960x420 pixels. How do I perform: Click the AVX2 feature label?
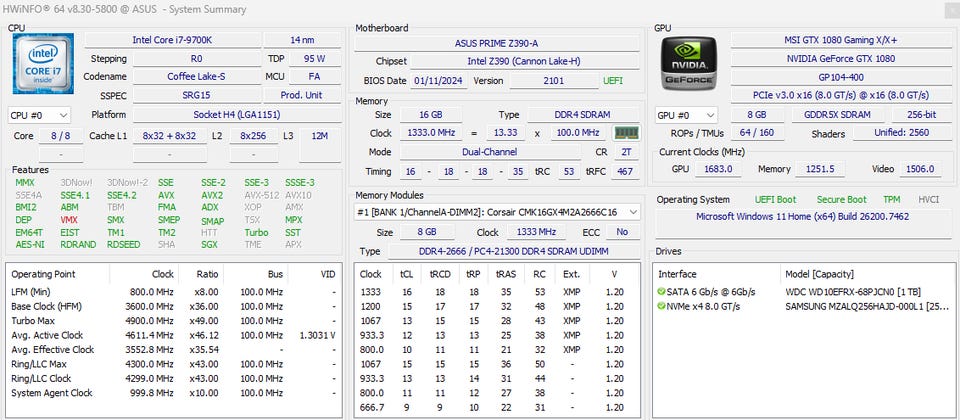pyautogui.click(x=212, y=195)
